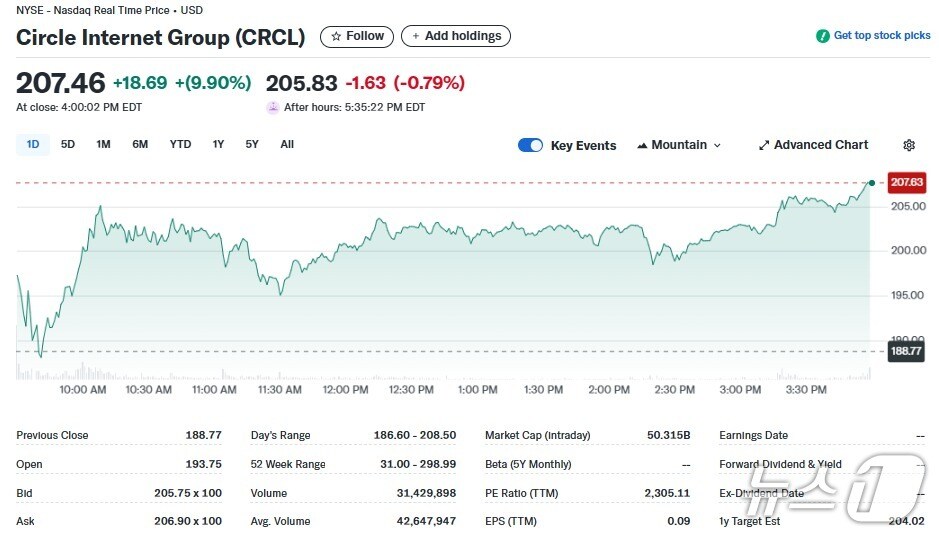Switch to the 5D time range
This screenshot has width=939, height=536.
[x=68, y=144]
